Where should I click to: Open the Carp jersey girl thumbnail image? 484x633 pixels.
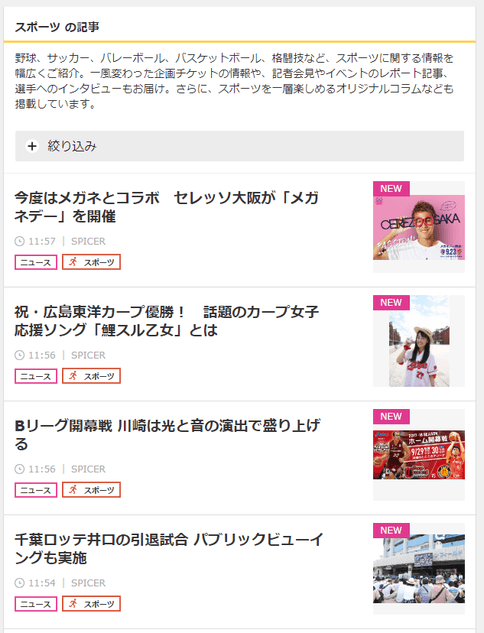tap(419, 341)
